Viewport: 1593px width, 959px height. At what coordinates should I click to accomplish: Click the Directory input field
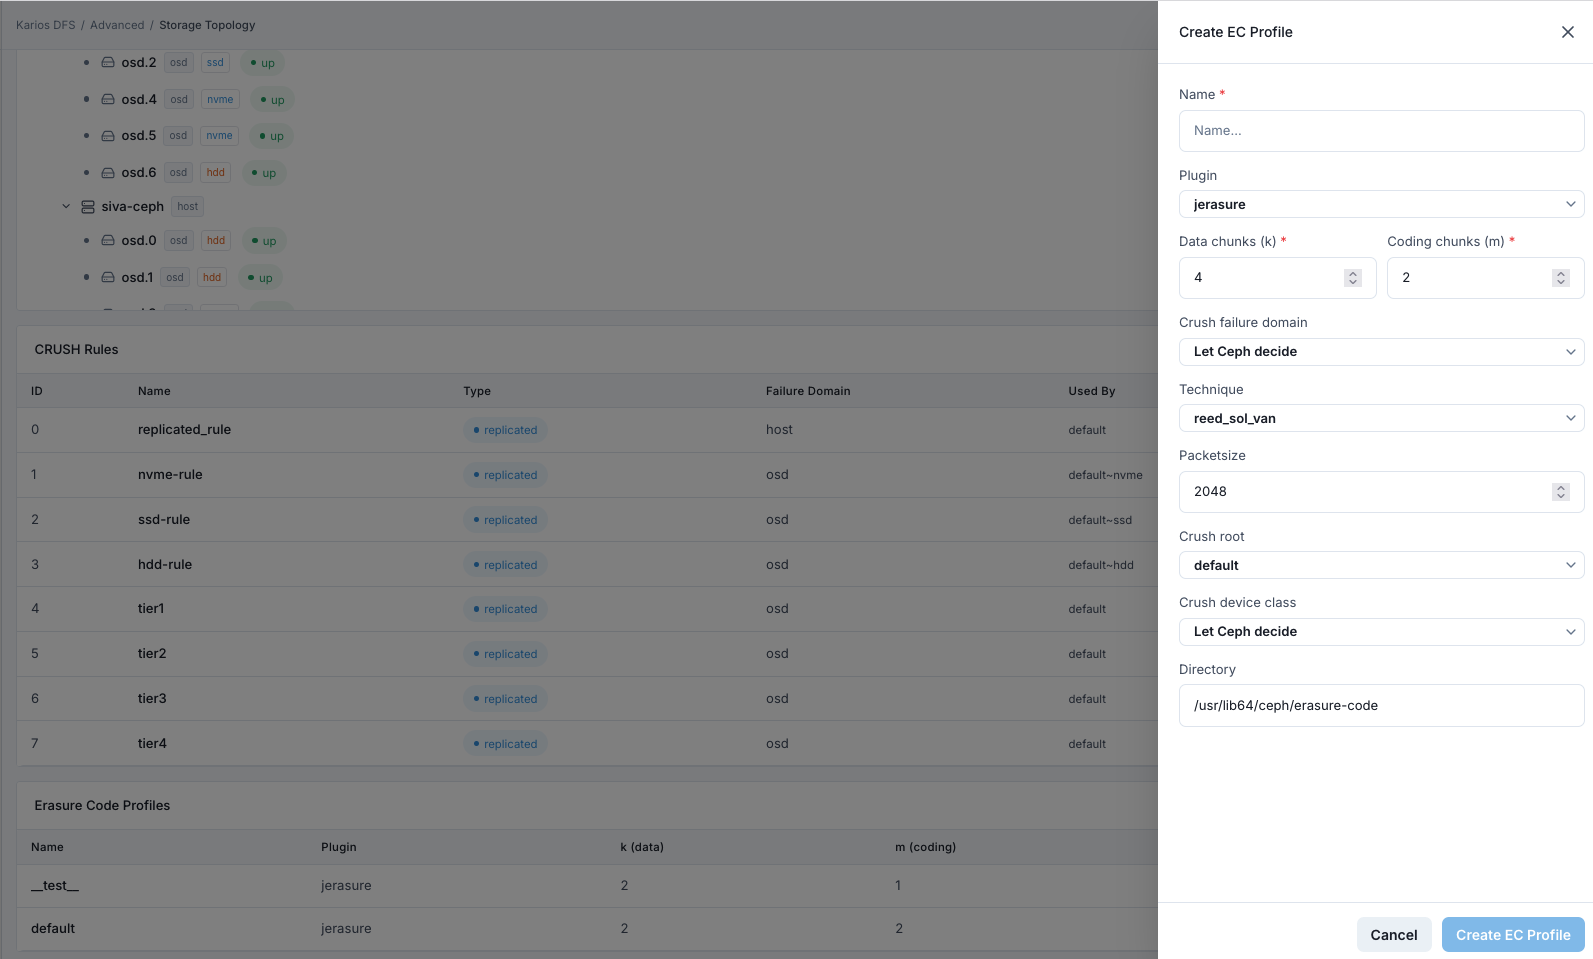click(1381, 706)
